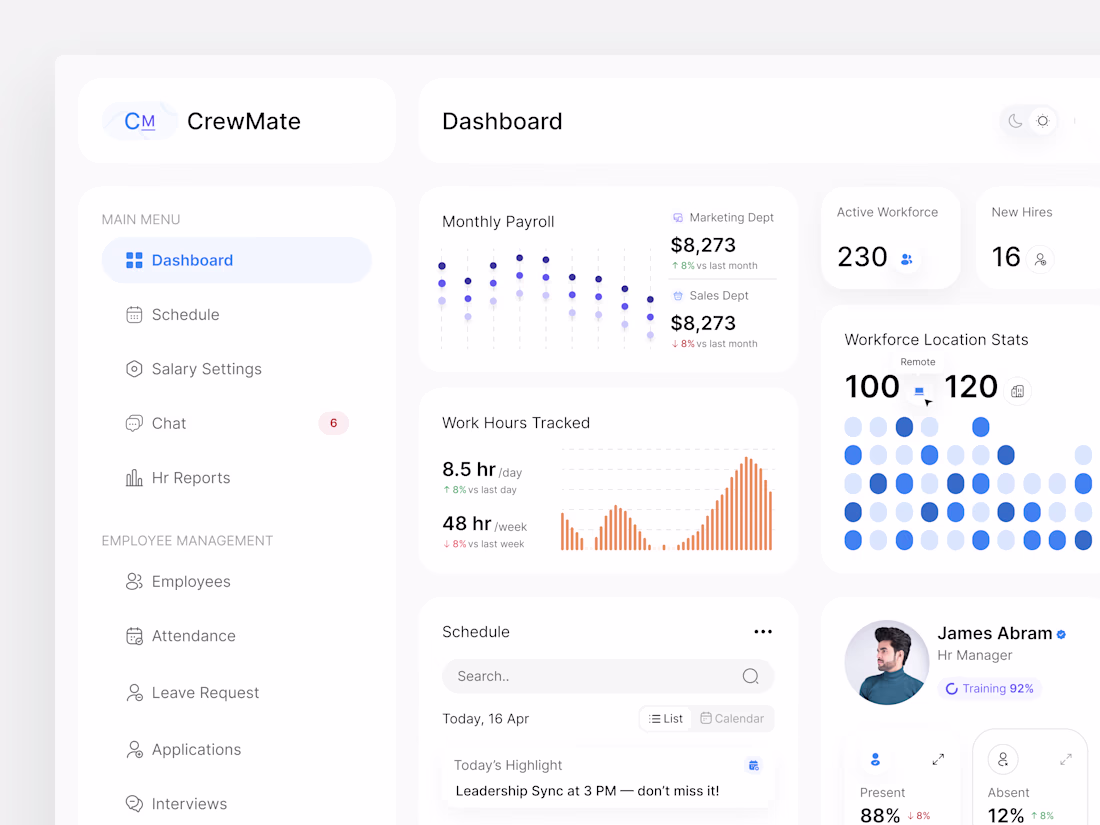This screenshot has width=1100, height=825.
Task: Click the search magnifier icon
Action: click(751, 676)
